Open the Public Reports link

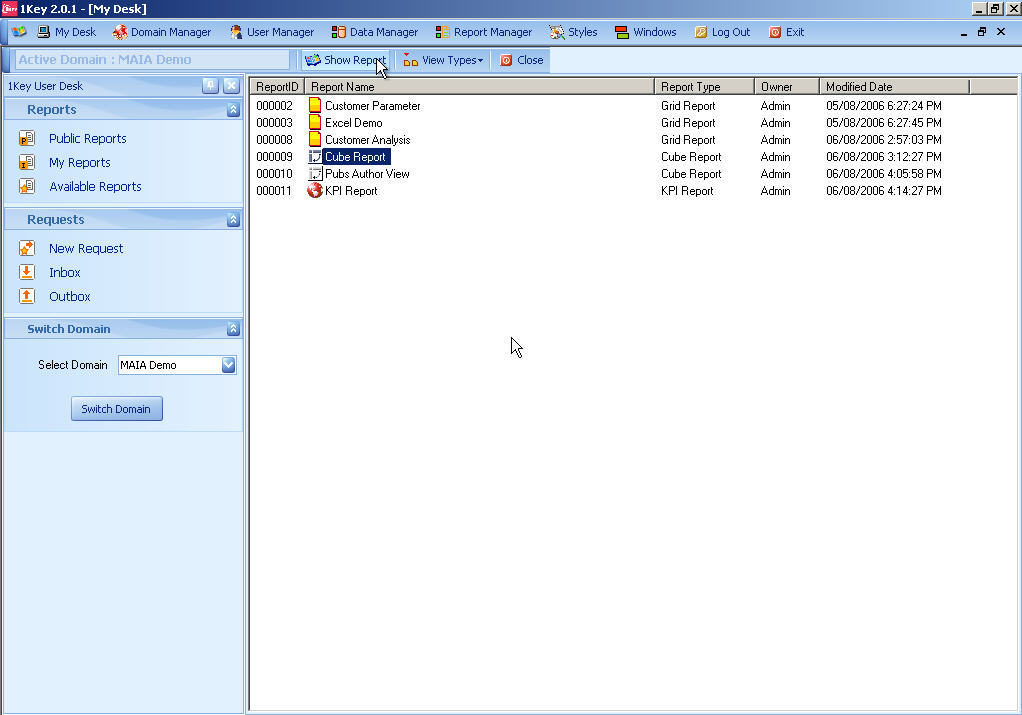click(x=87, y=138)
